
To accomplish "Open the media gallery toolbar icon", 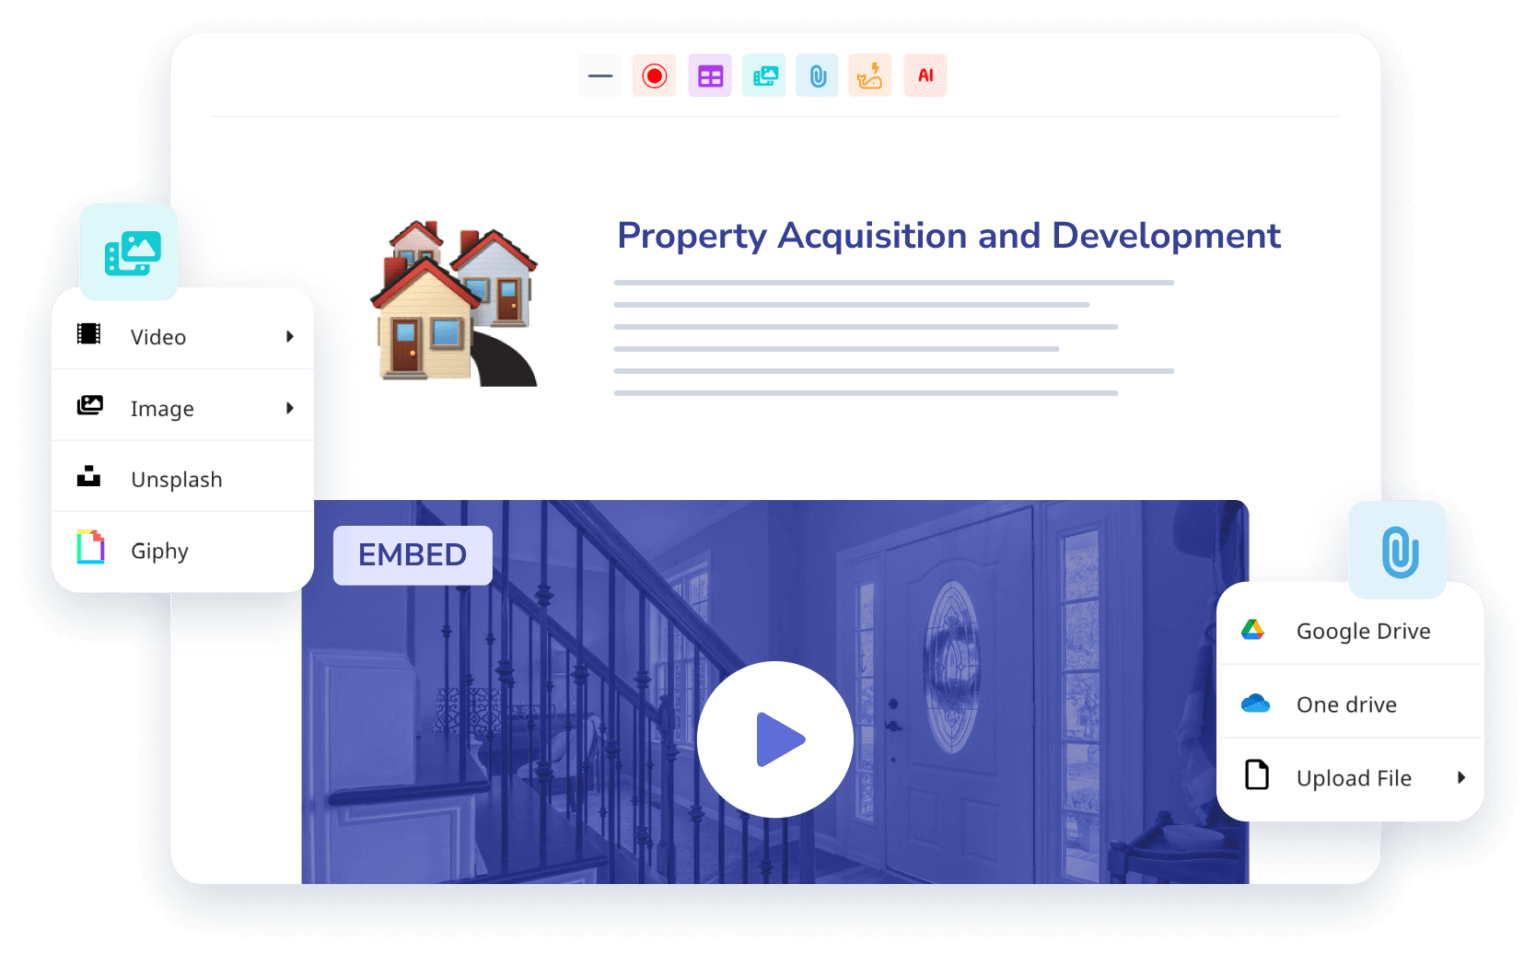I will point(765,76).
